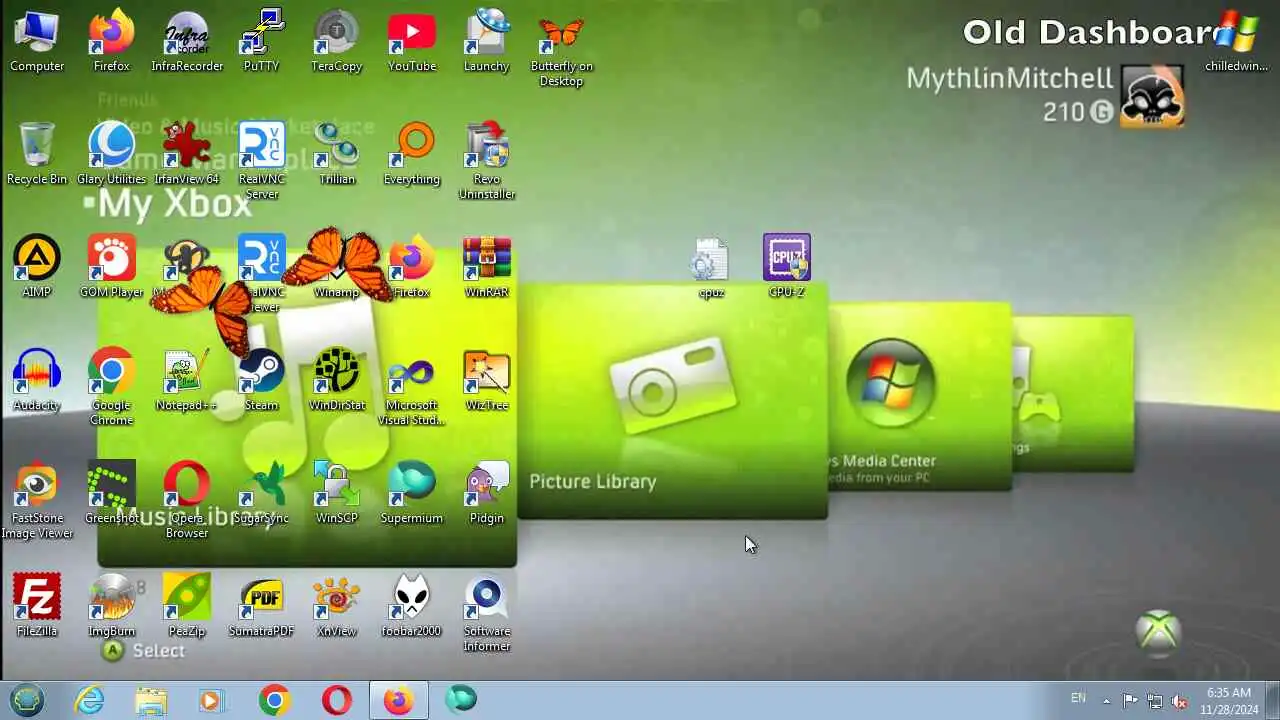Viewport: 1280px width, 720px height.
Task: Select the WinDirStat shortcut
Action: coord(337,380)
